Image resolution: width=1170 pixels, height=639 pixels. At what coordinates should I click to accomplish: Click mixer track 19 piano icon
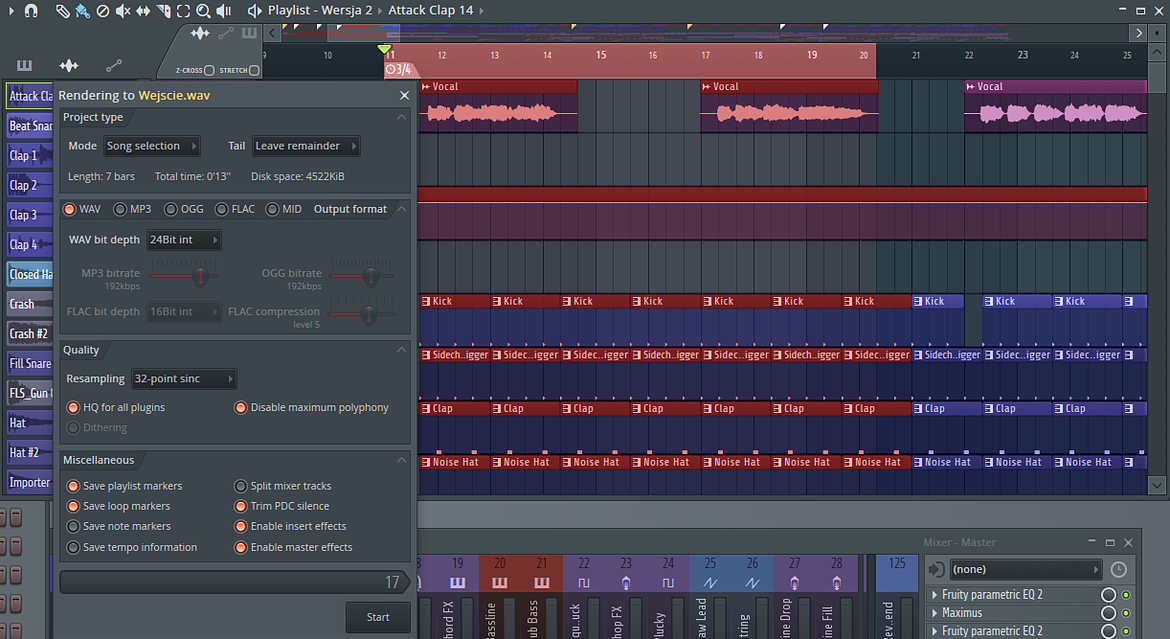pyautogui.click(x=457, y=582)
